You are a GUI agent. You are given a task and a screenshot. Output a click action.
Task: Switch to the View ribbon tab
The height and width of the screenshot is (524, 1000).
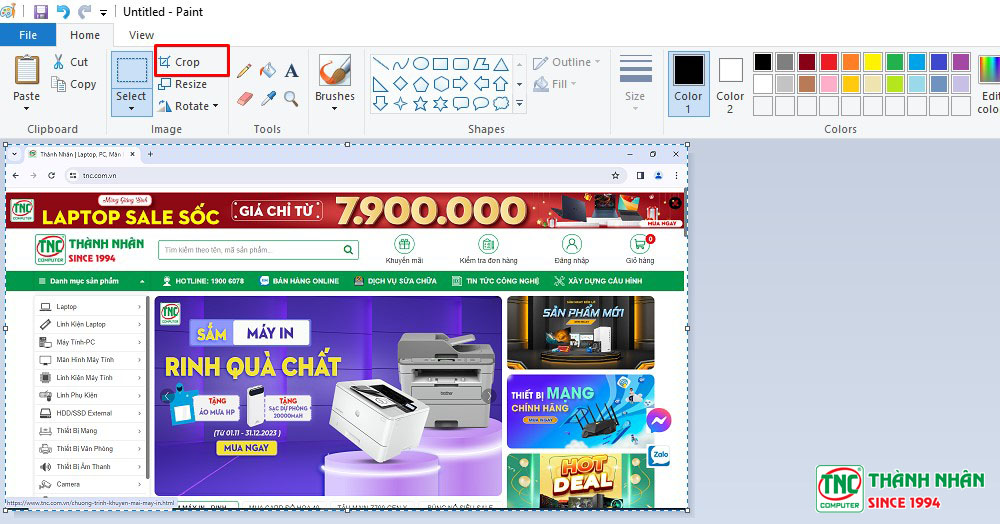tap(141, 35)
